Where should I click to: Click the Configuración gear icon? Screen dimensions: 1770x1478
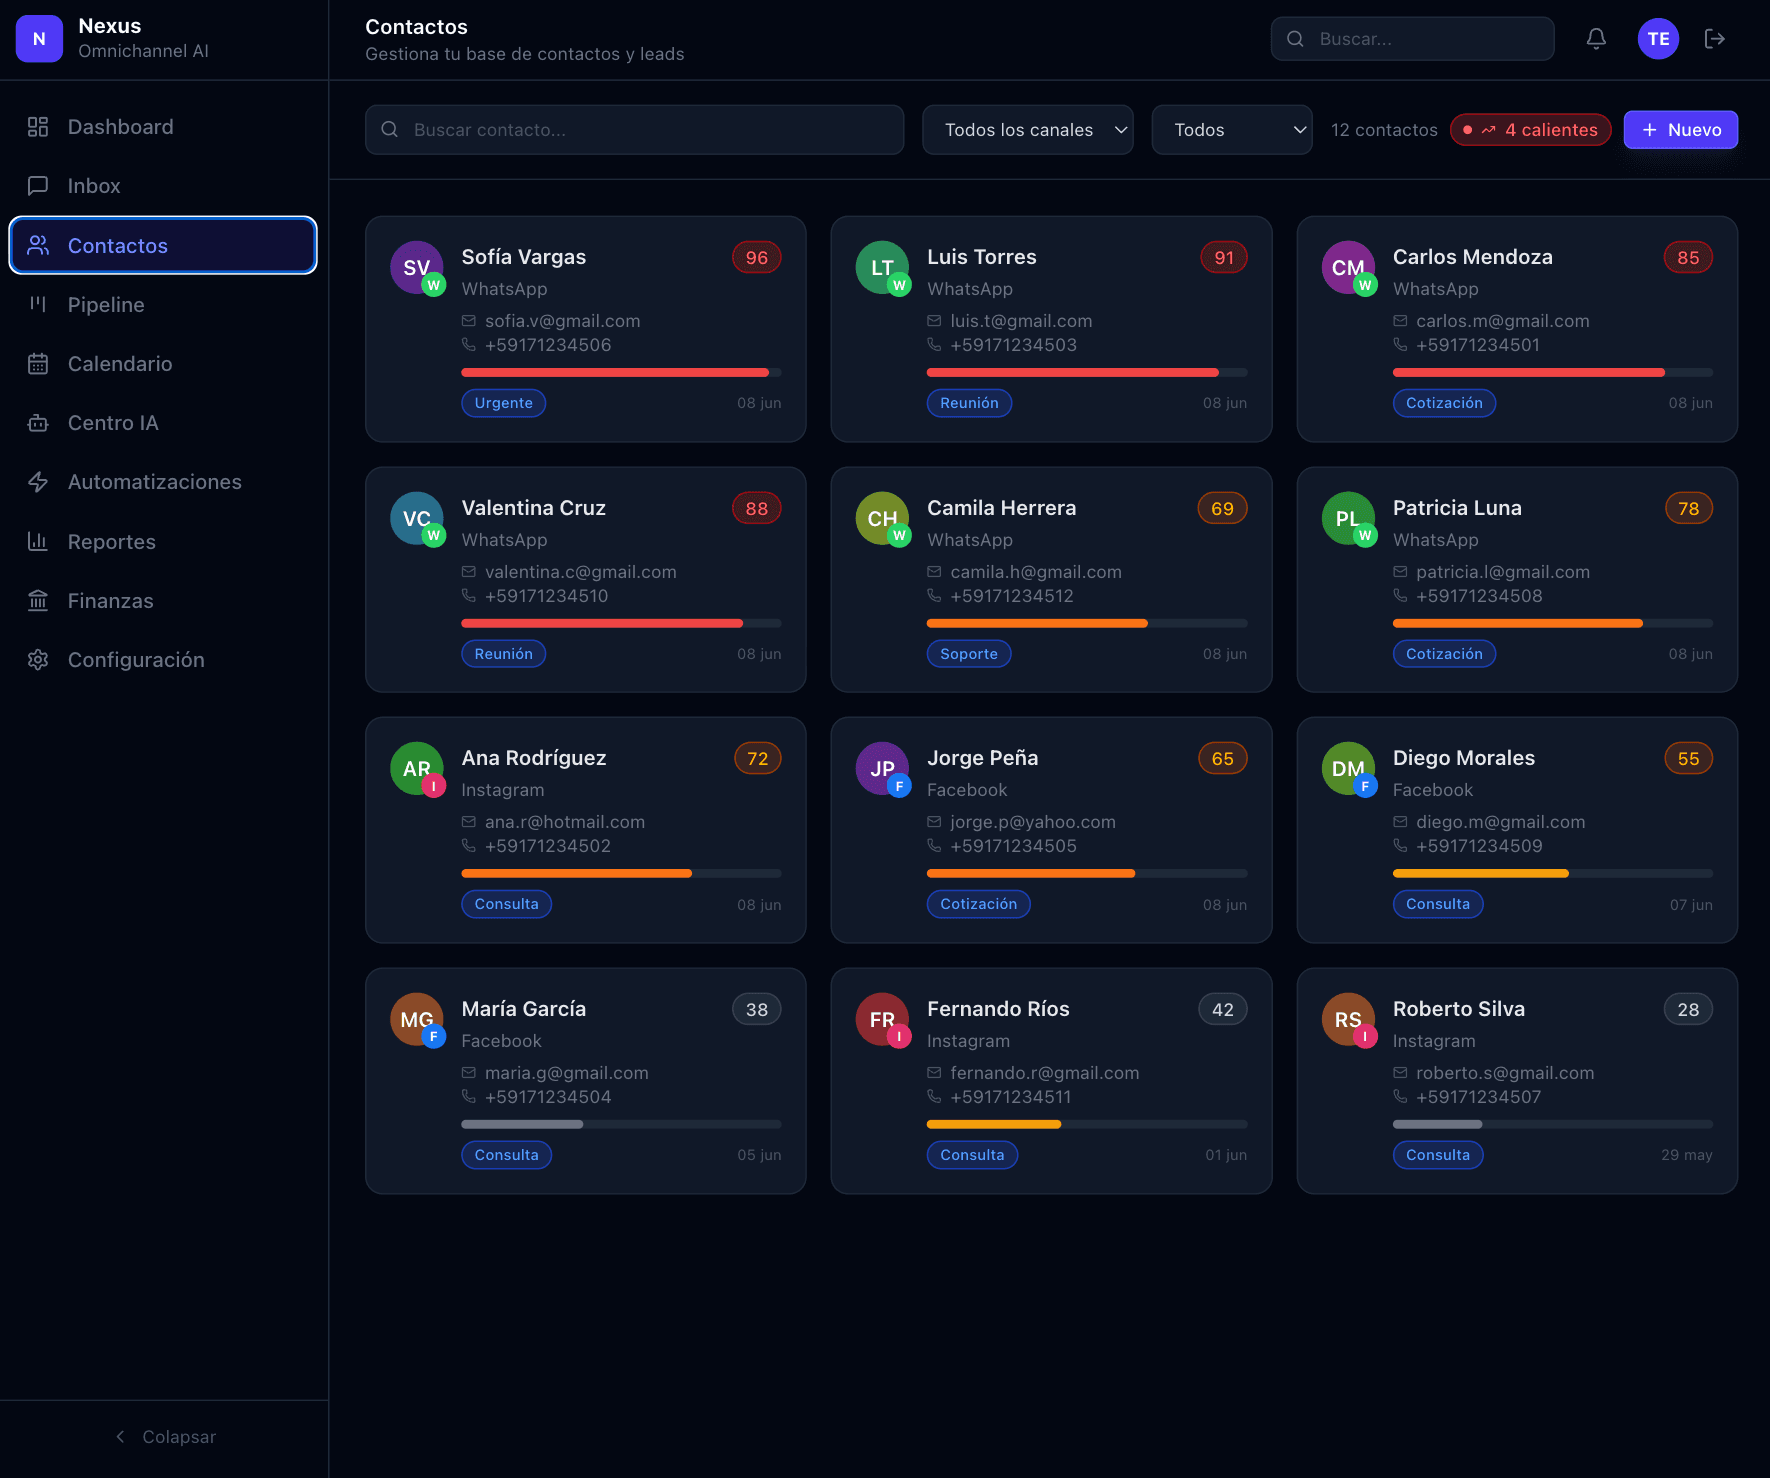(38, 660)
